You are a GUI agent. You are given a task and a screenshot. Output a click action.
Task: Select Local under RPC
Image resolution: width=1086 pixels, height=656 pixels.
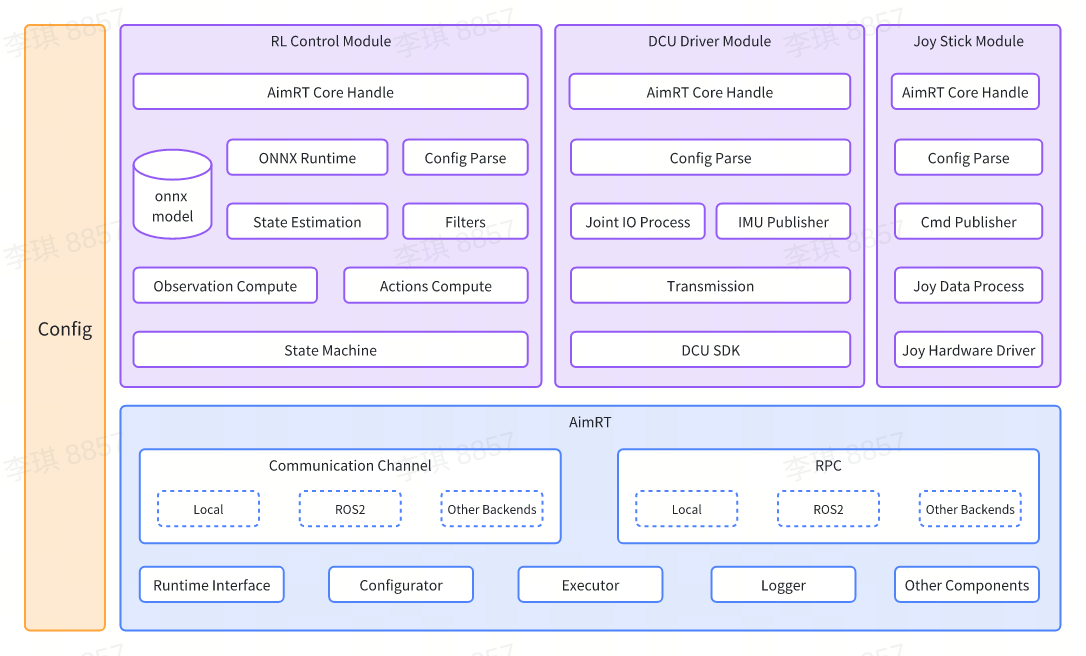(686, 509)
